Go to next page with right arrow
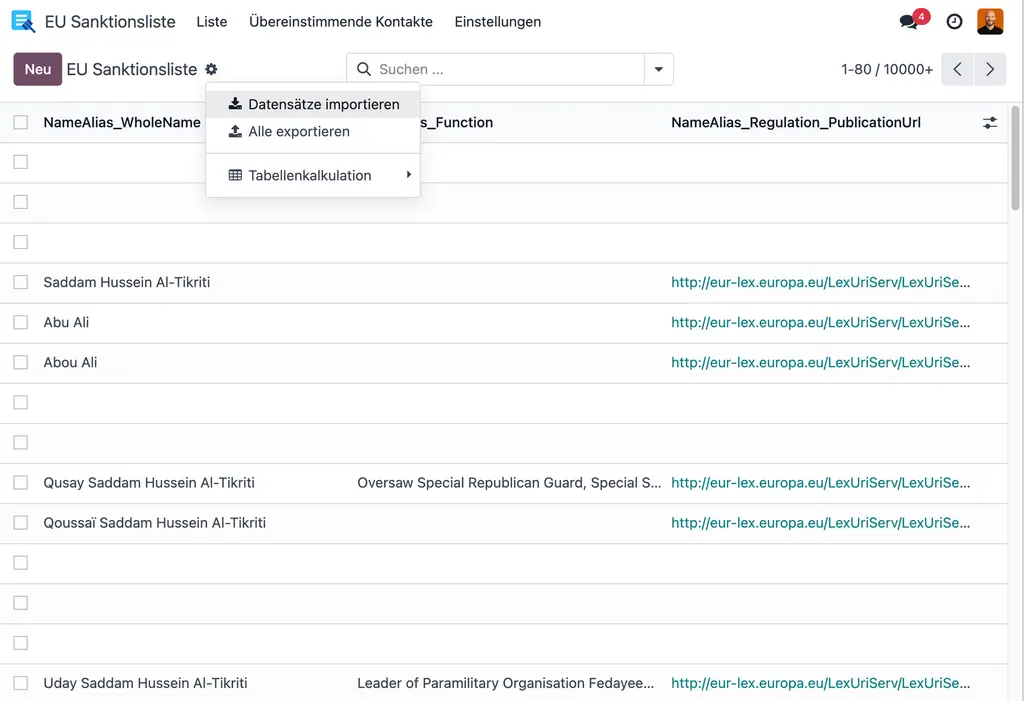 click(x=989, y=69)
